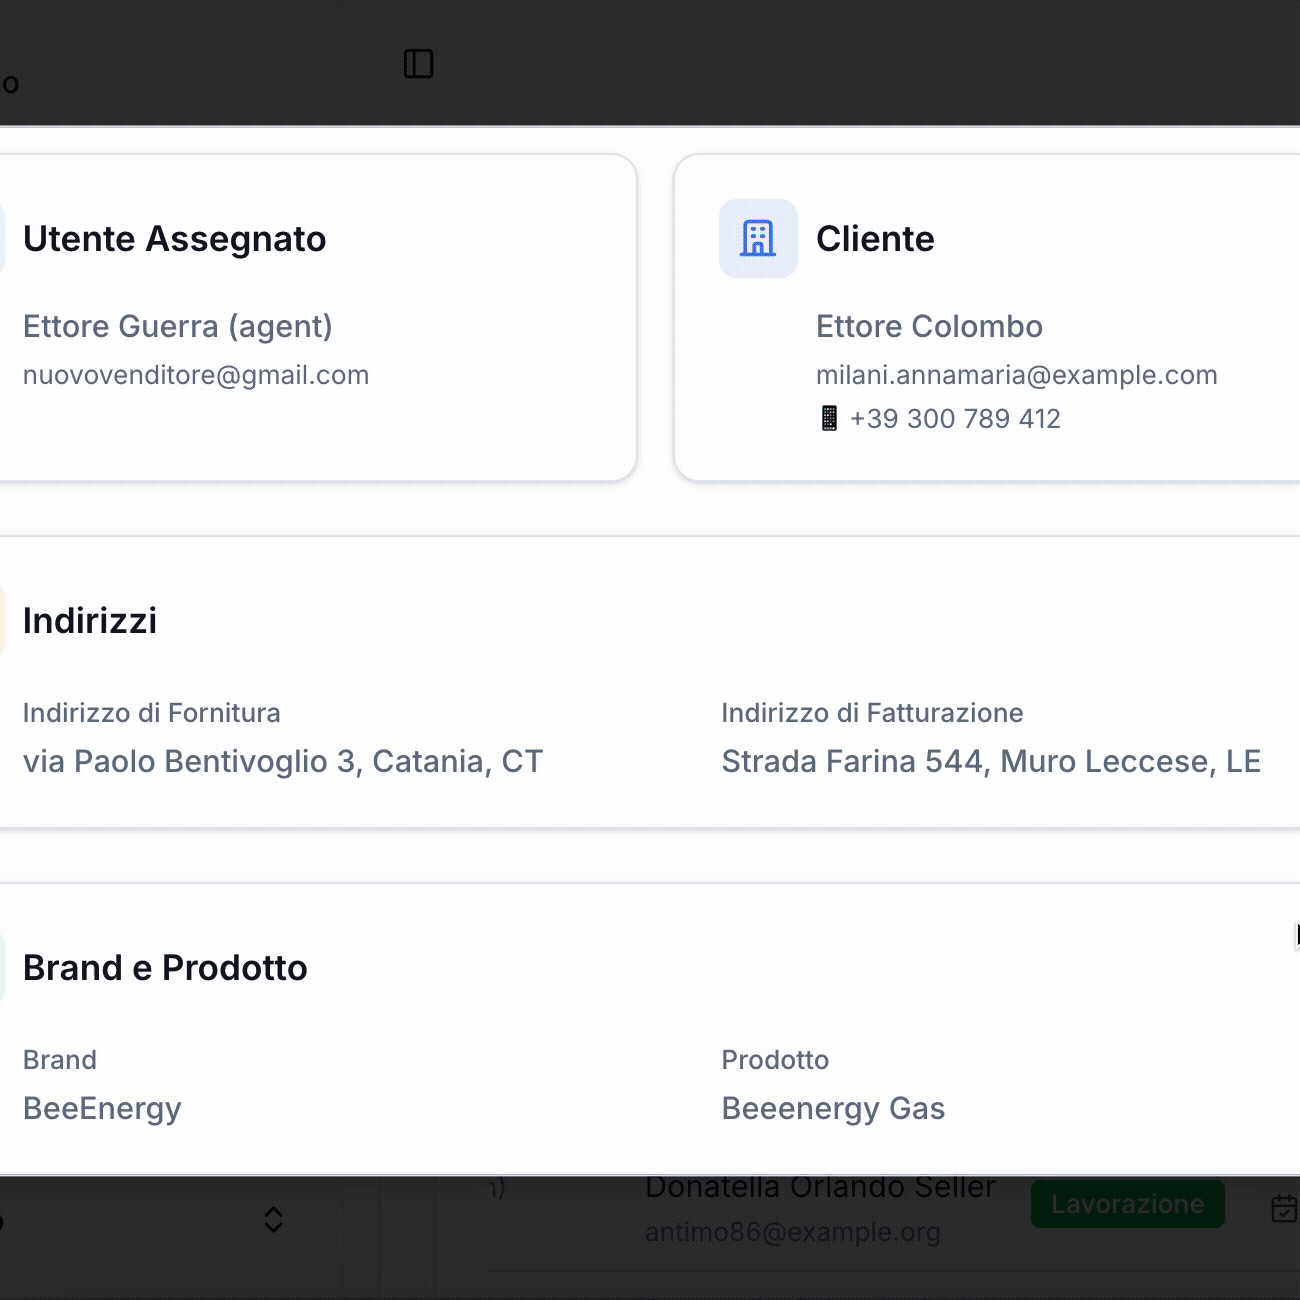Click the Indirizzi section heading
This screenshot has height=1300, width=1300.
[x=90, y=621]
